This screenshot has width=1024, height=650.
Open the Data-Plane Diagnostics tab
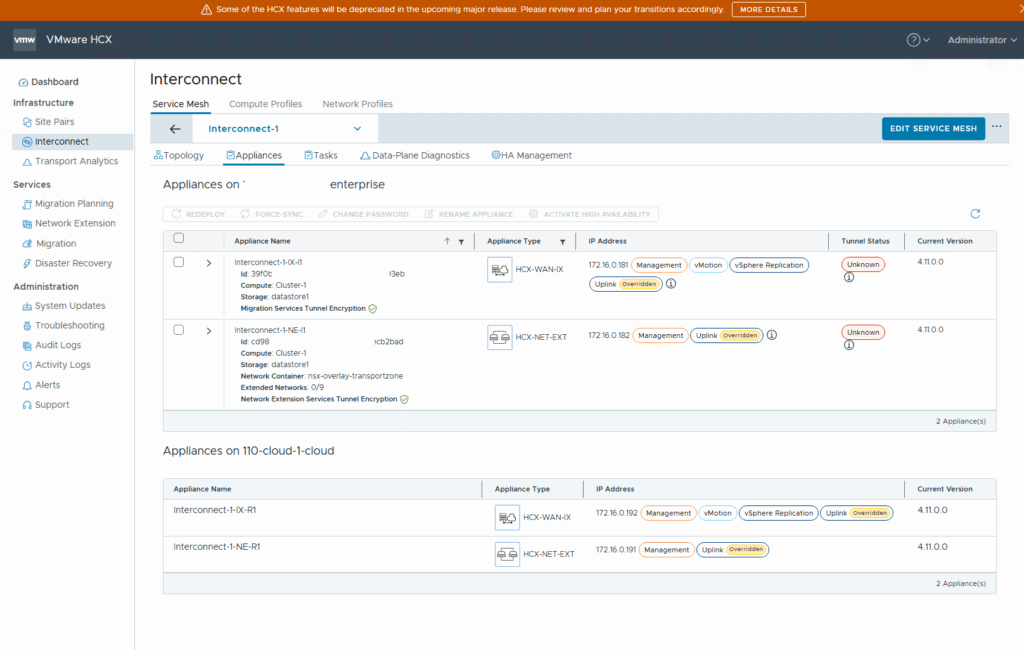[414, 155]
